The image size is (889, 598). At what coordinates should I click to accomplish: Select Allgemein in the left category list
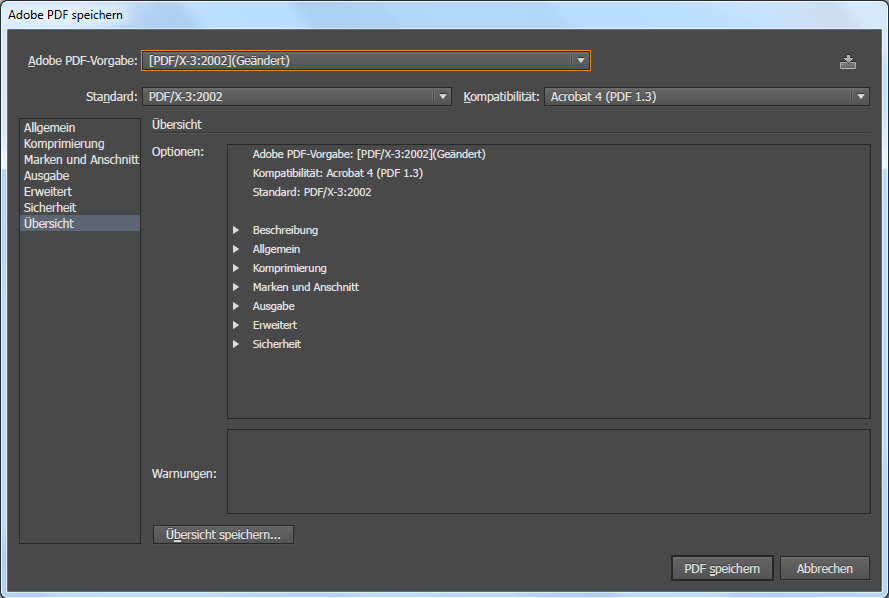tap(50, 128)
